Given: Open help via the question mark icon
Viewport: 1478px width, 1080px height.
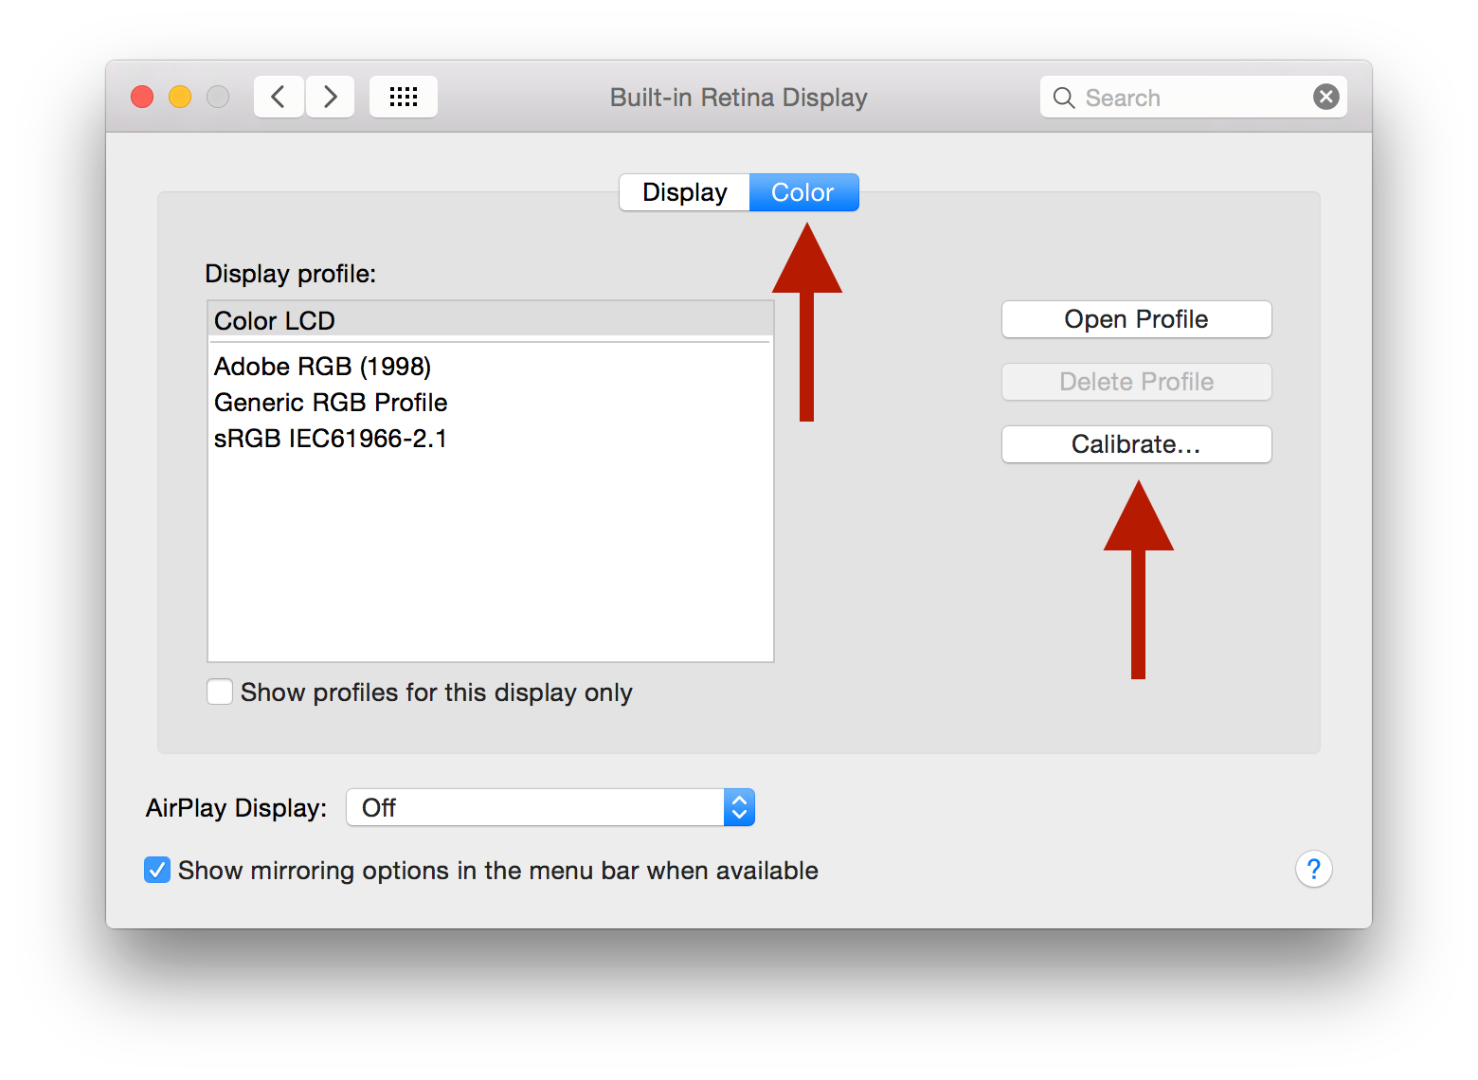Looking at the screenshot, I should coord(1313,869).
